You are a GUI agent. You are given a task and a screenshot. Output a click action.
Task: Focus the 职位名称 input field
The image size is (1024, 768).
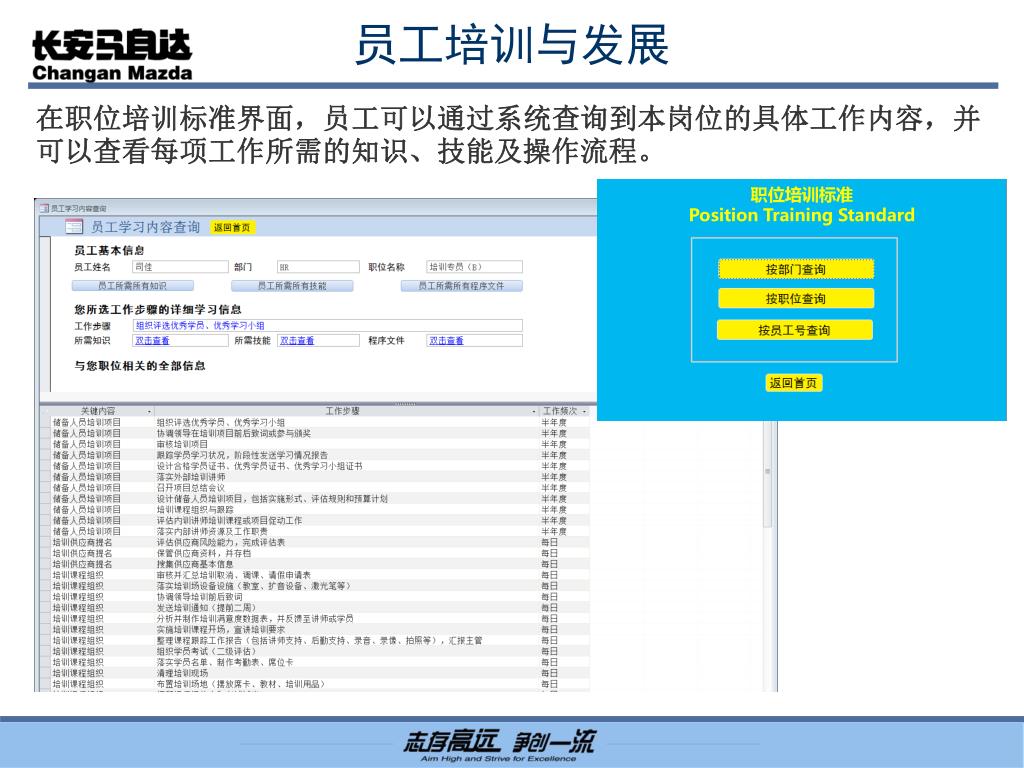(475, 267)
